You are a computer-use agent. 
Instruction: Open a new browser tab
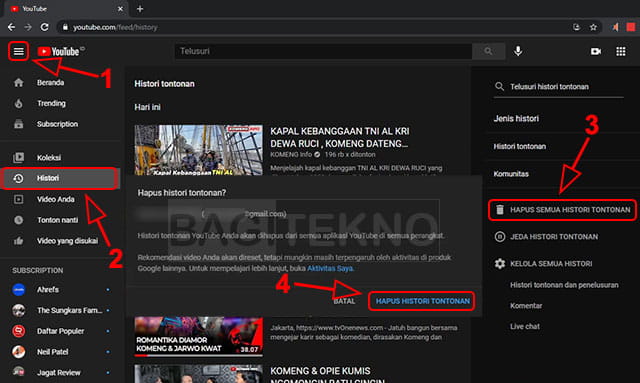[x=140, y=9]
